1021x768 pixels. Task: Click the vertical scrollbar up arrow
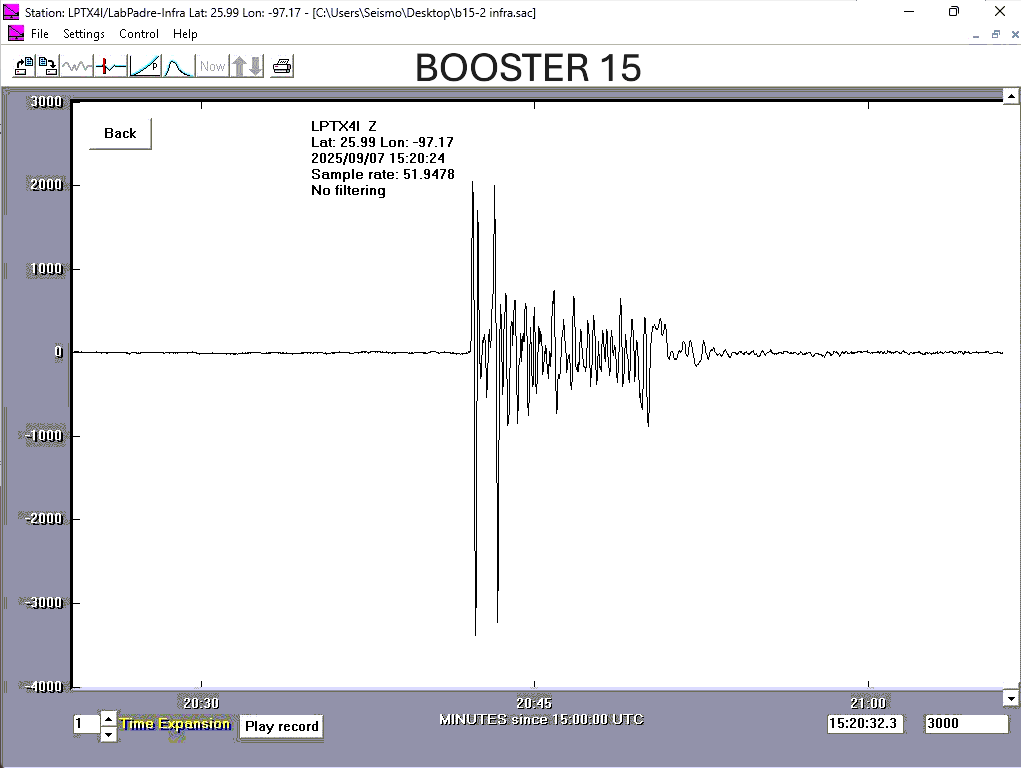tap(1011, 96)
